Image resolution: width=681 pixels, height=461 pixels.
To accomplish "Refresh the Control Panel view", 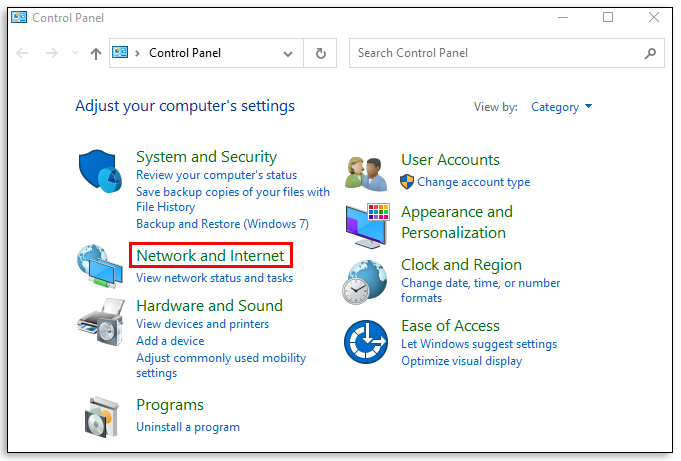I will 321,54.
